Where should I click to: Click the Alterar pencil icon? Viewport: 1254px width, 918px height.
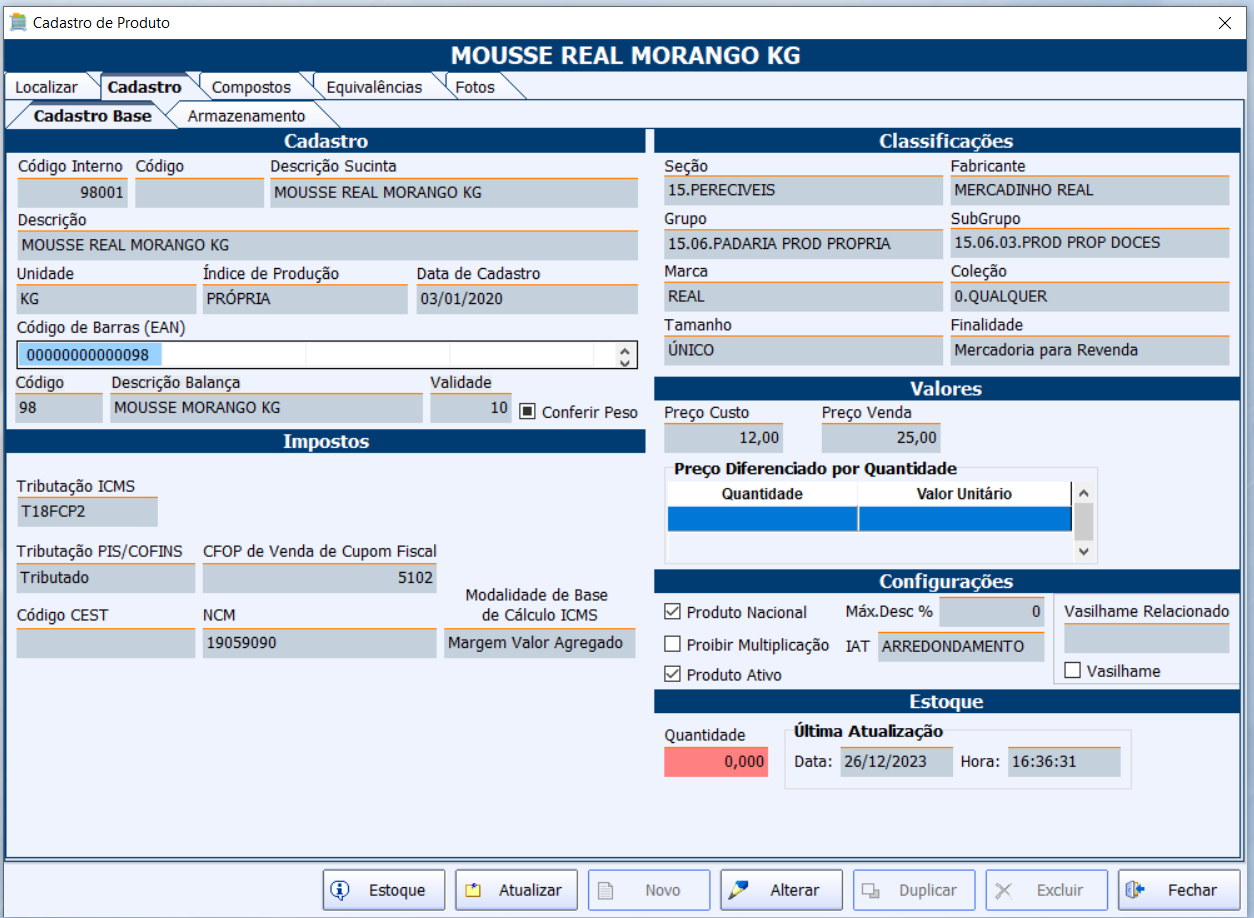(739, 890)
